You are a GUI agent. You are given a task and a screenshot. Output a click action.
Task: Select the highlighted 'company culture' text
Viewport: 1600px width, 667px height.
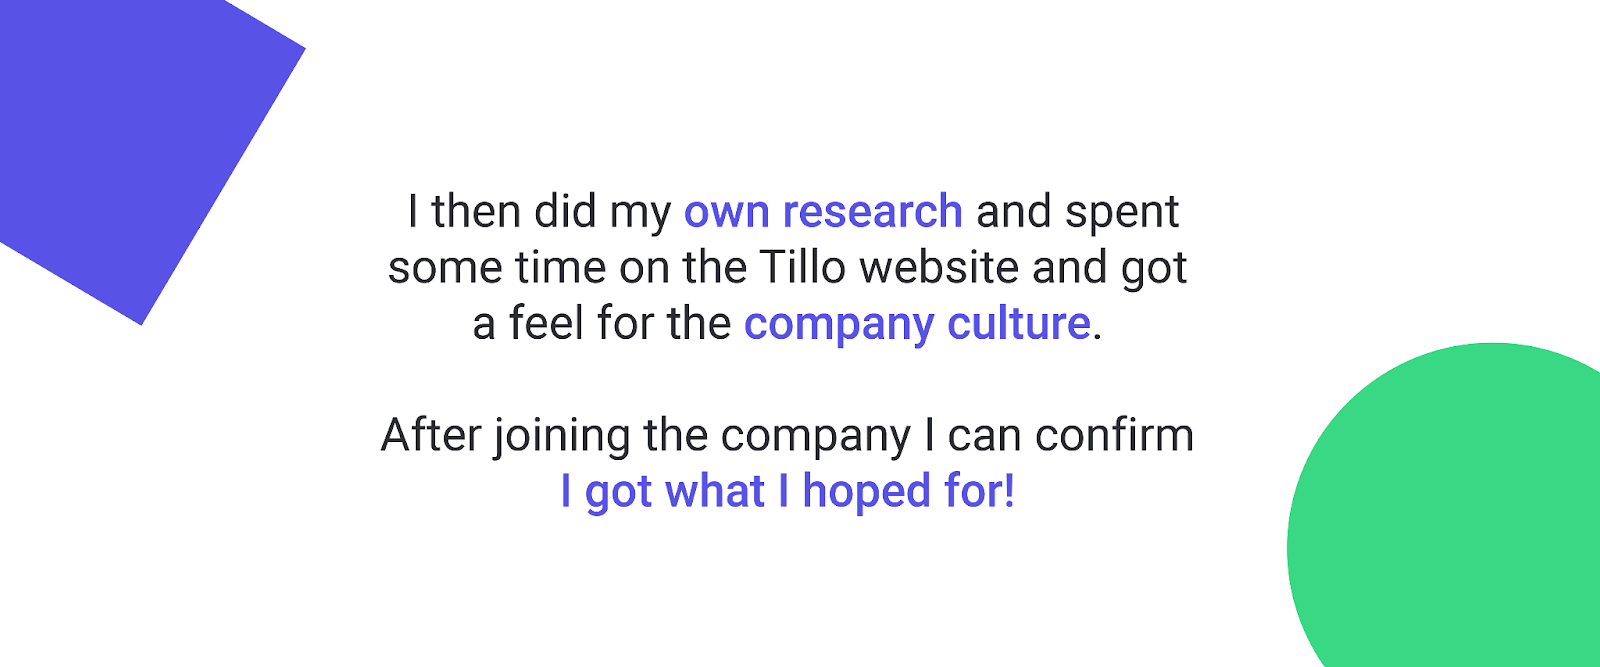917,325
